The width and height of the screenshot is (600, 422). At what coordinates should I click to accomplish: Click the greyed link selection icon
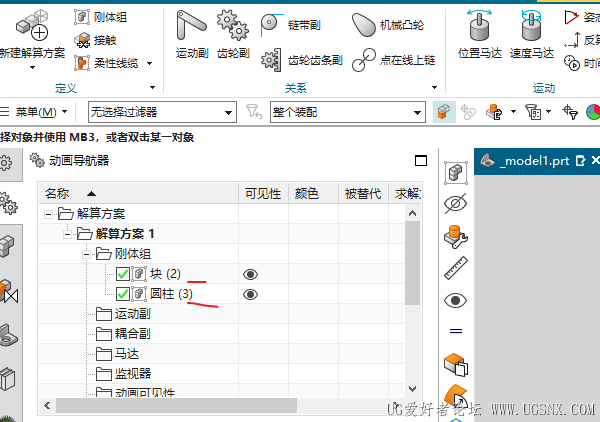[468, 112]
